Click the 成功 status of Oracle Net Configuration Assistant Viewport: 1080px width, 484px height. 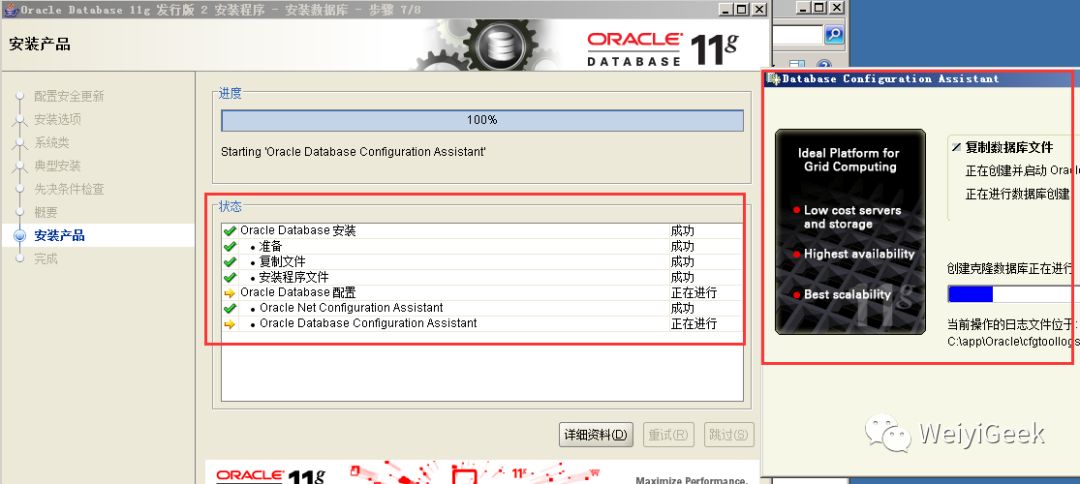point(683,308)
